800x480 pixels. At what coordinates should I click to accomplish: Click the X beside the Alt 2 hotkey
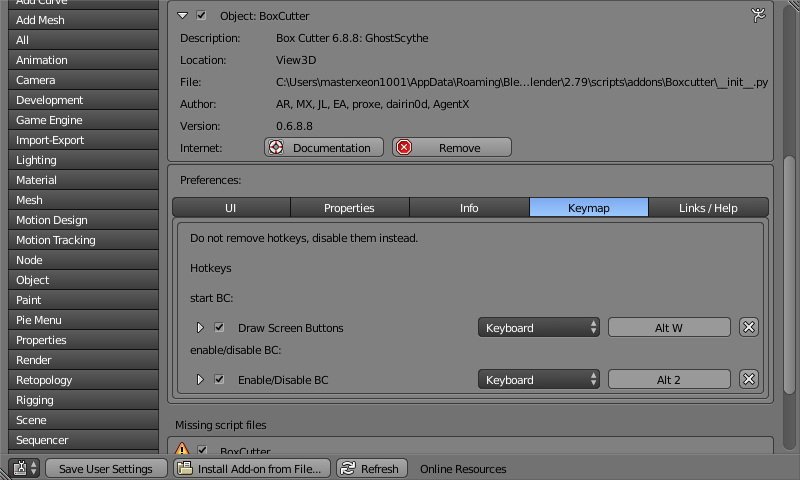748,379
